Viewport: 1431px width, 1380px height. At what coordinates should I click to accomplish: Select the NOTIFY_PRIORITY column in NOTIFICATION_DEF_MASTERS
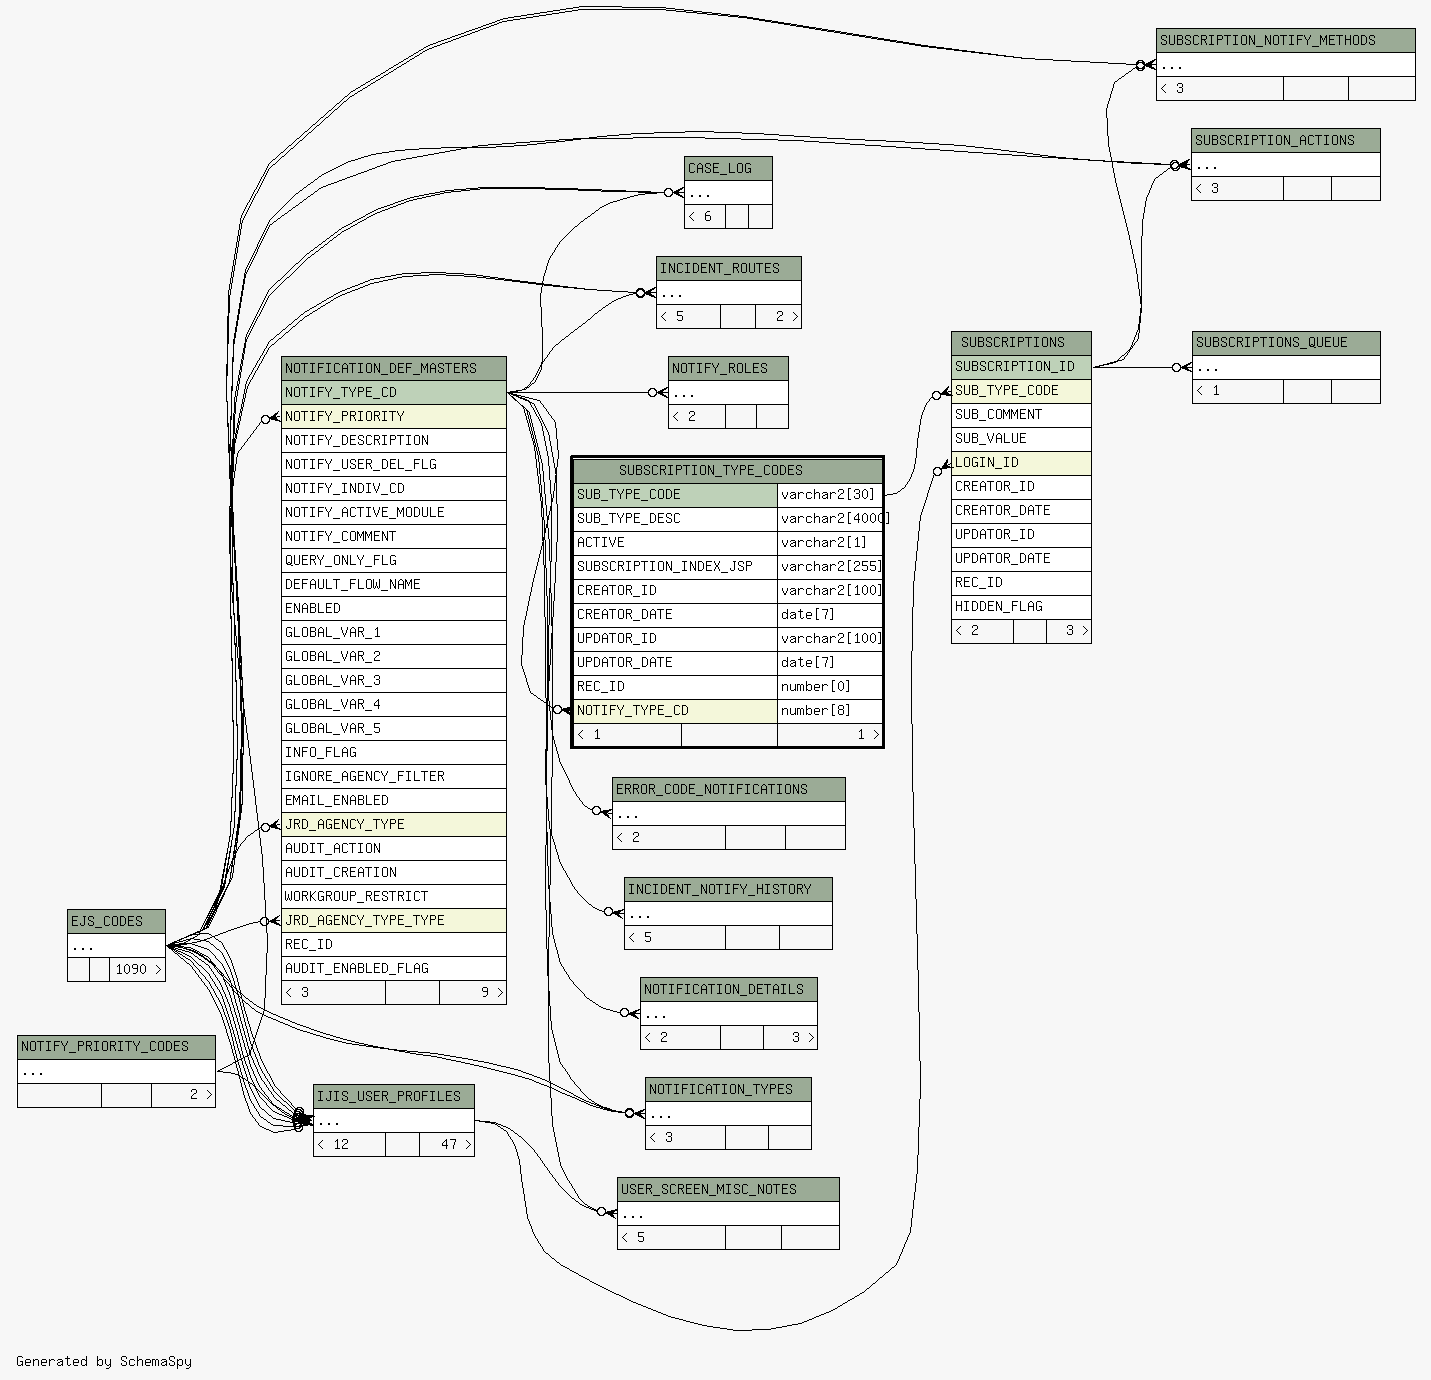(x=393, y=416)
